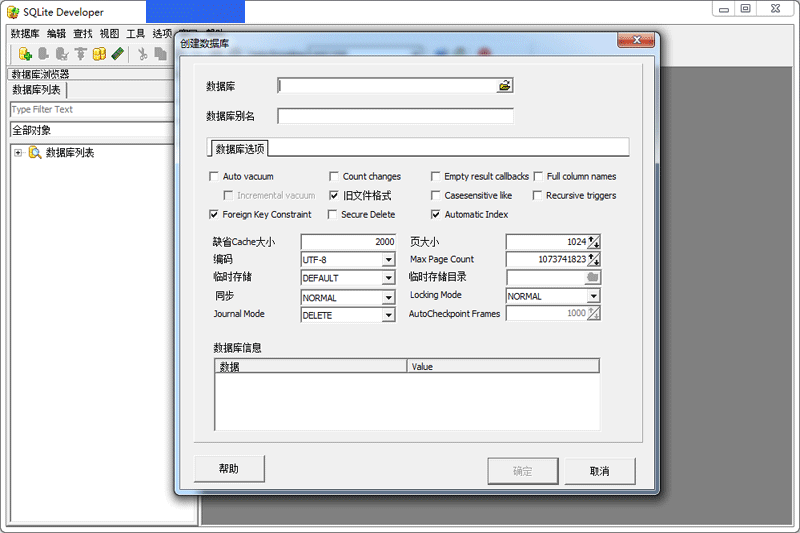Click the spinner icon next to 页大小 value
The width and height of the screenshot is (800, 533).
tap(594, 241)
